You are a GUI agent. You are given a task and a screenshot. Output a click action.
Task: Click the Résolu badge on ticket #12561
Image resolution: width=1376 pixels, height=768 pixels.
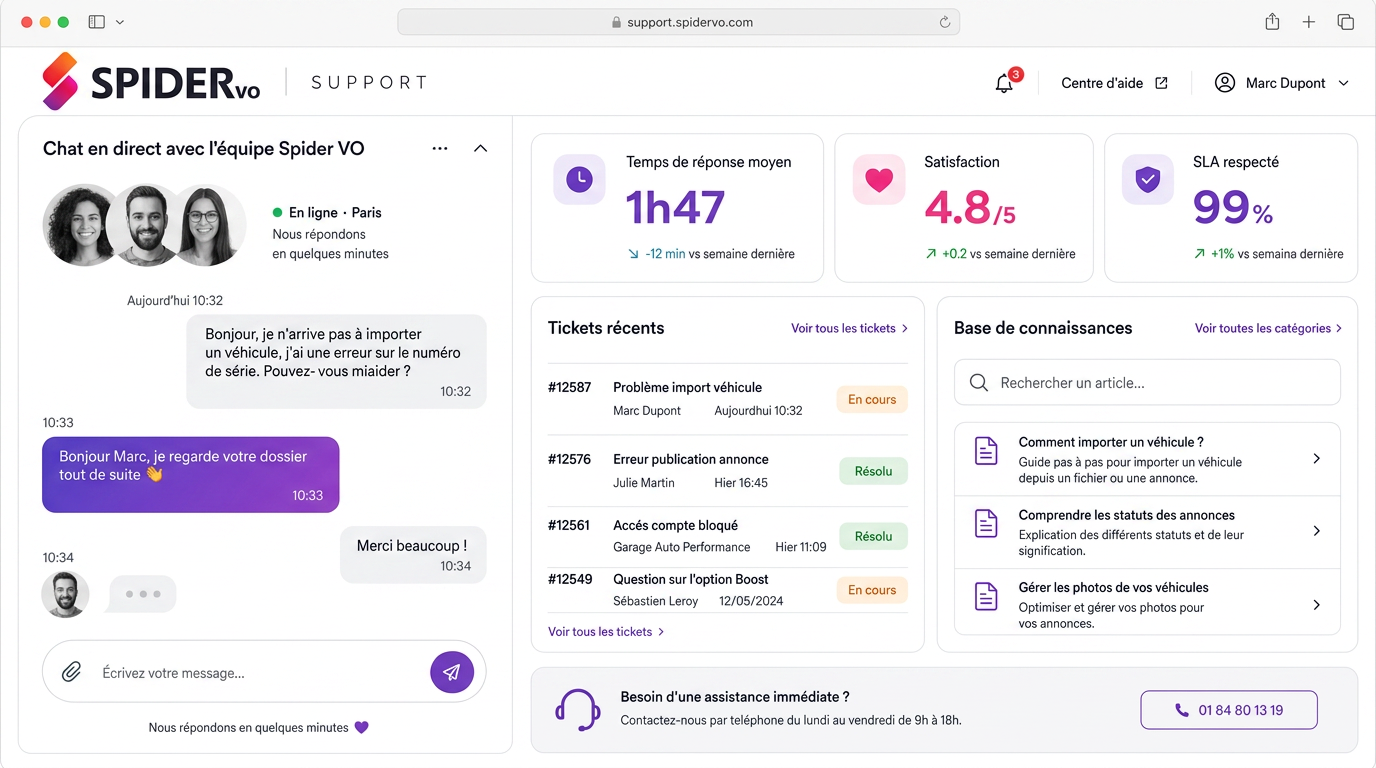pos(873,536)
